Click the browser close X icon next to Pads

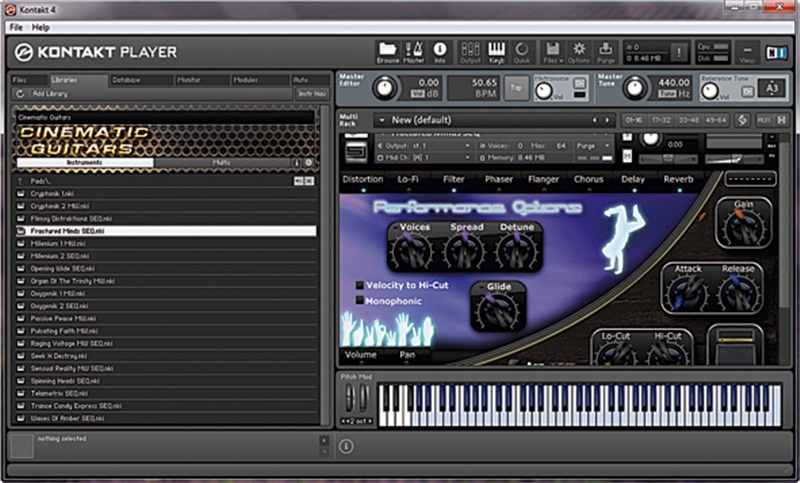[309, 181]
